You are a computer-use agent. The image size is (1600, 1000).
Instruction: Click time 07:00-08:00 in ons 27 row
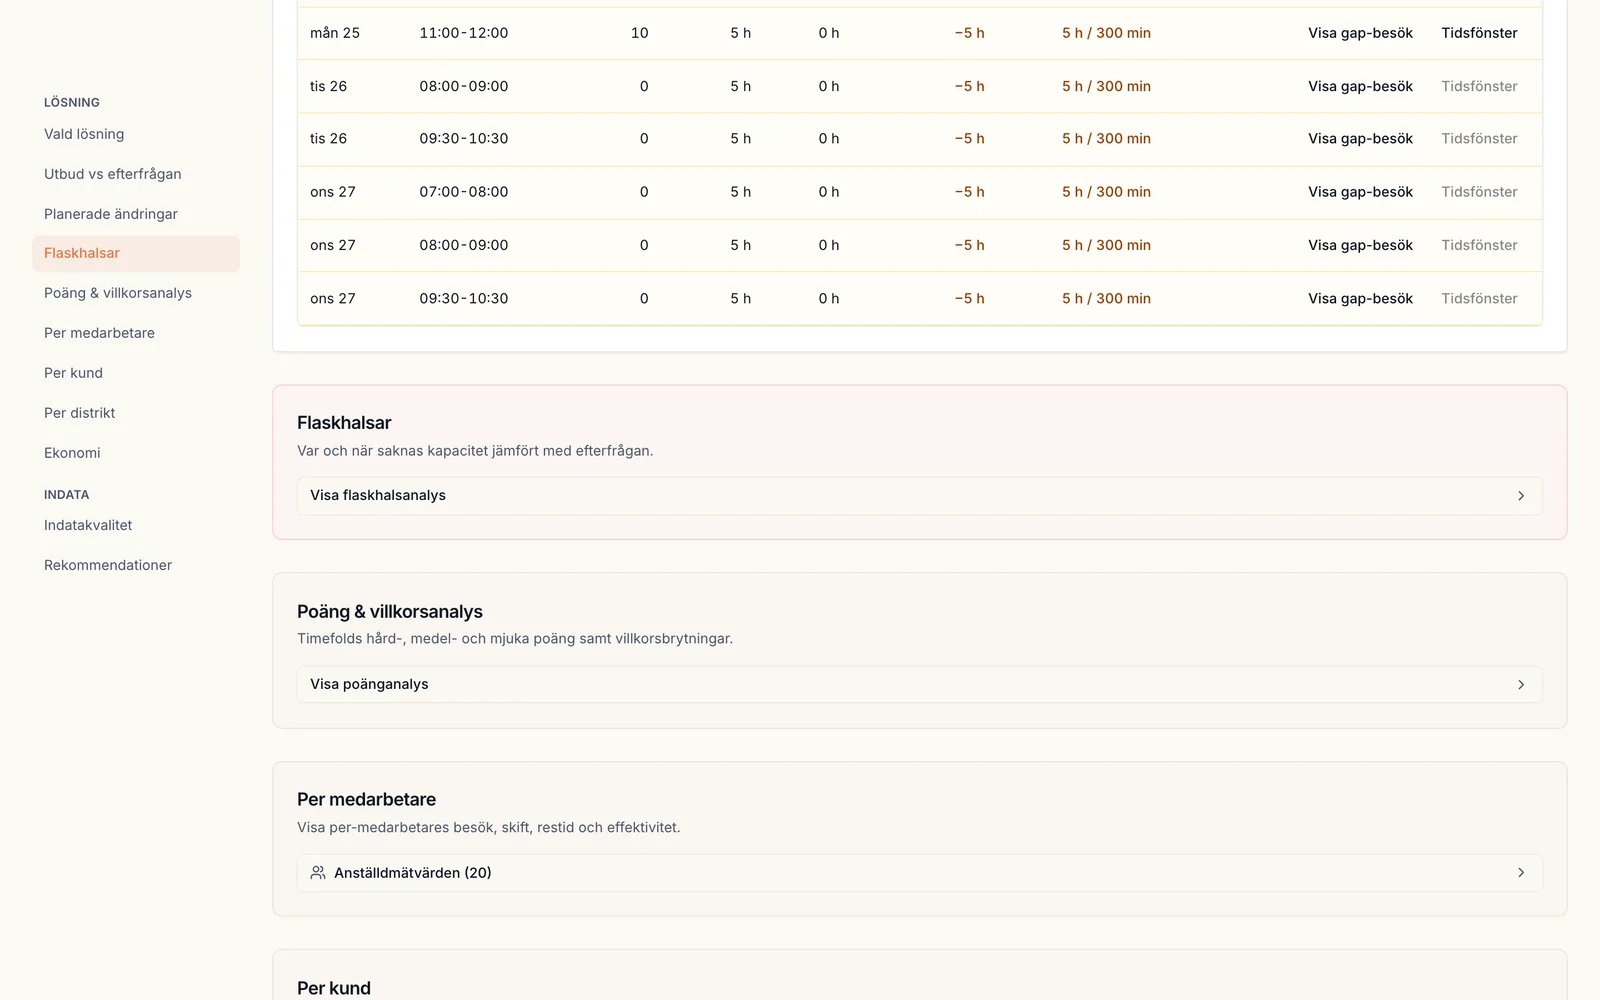click(x=464, y=192)
